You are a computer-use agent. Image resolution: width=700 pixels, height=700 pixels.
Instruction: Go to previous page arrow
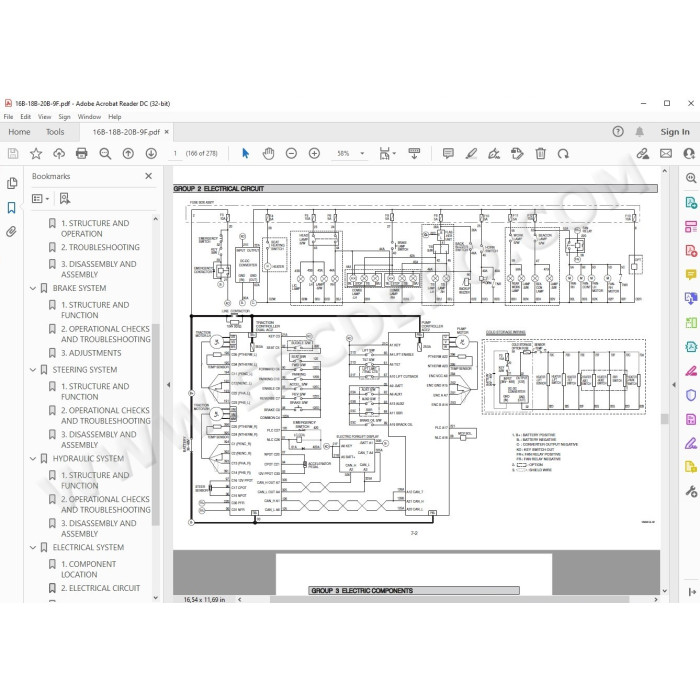coord(128,154)
